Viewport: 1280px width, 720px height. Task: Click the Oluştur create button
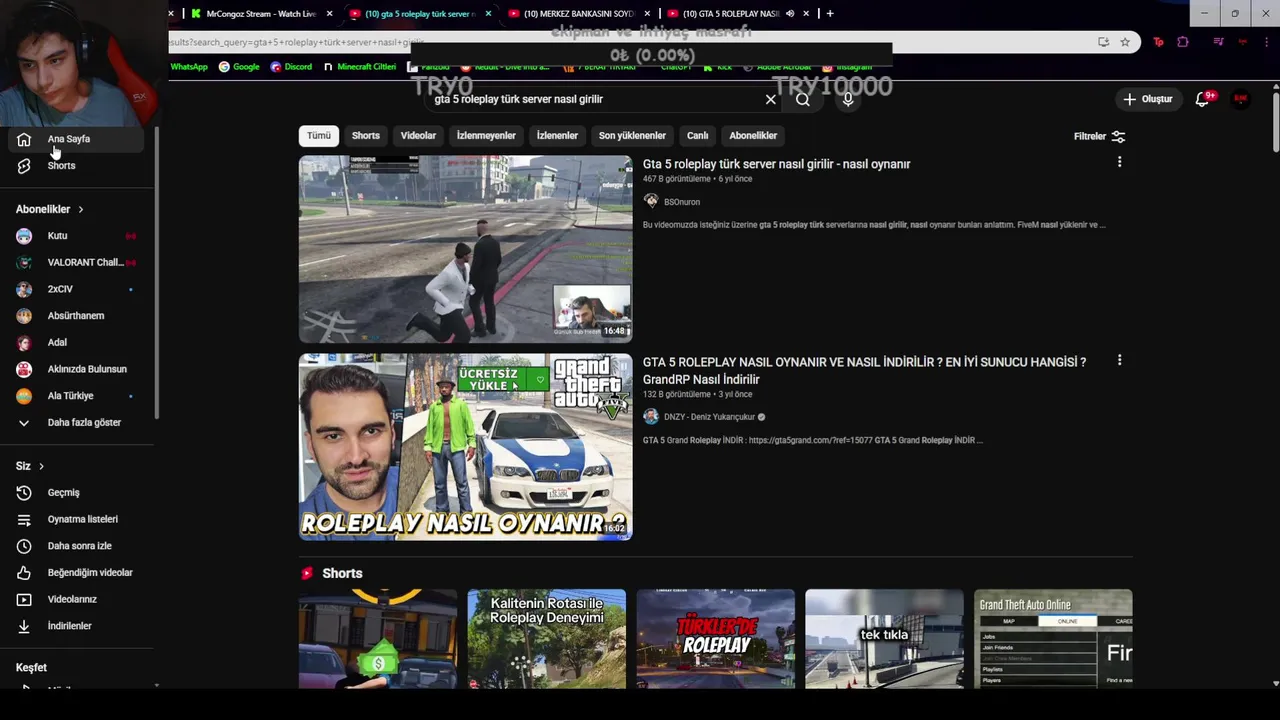coord(1148,99)
